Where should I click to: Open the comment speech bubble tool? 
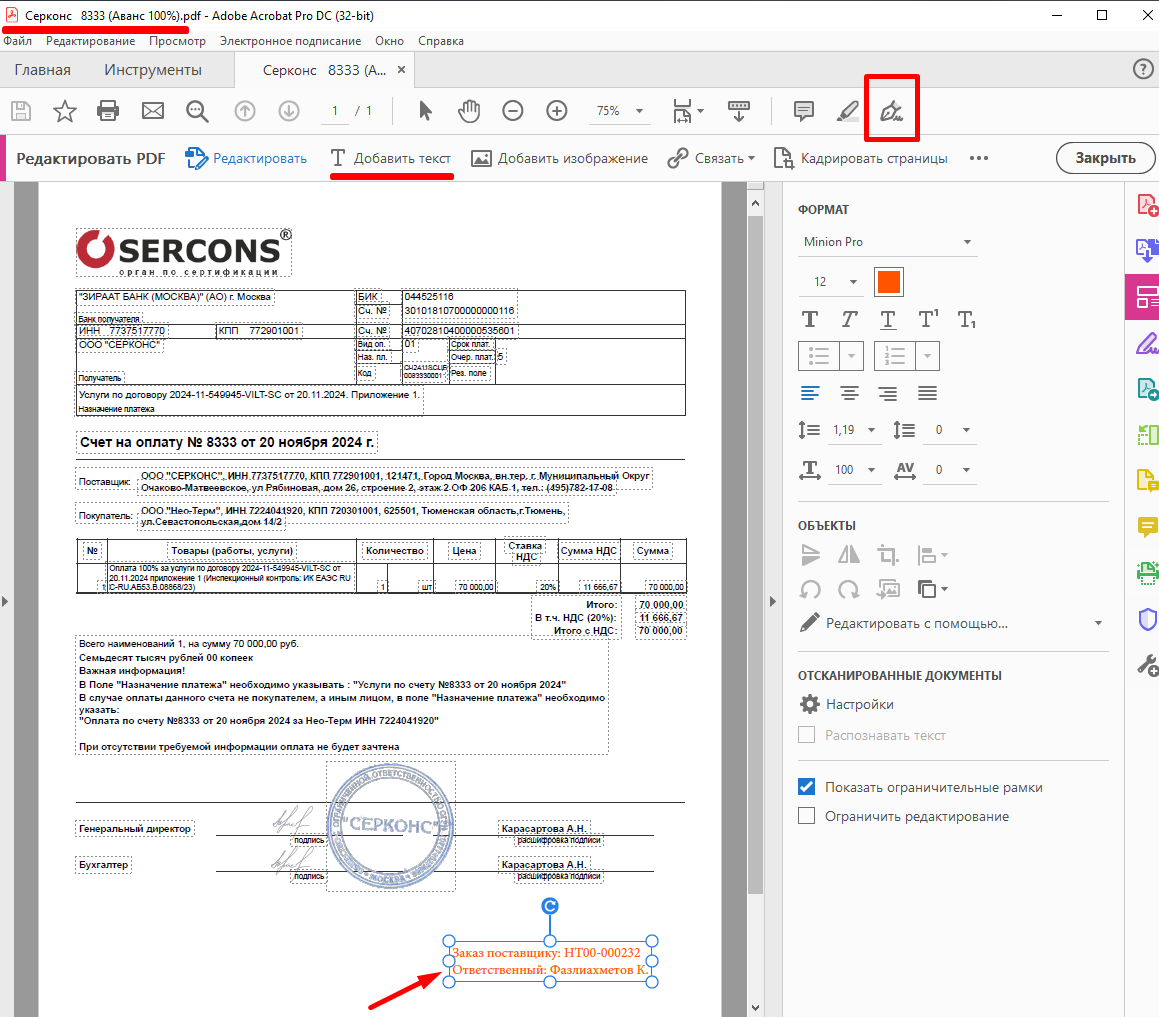803,111
